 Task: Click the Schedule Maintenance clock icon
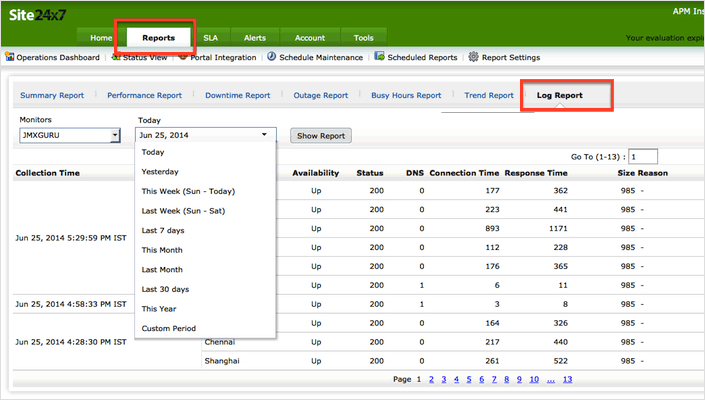click(x=271, y=58)
